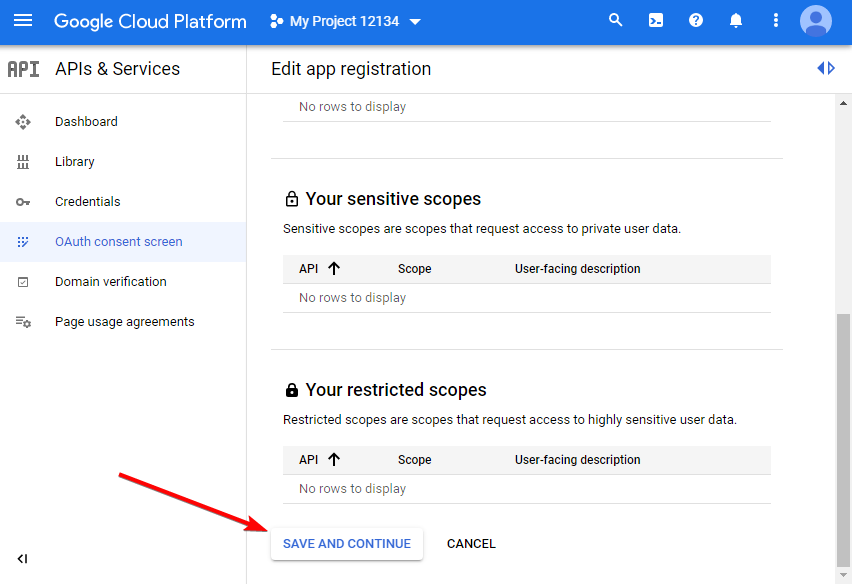
Task: Click the search icon in the top bar
Action: [x=615, y=20]
